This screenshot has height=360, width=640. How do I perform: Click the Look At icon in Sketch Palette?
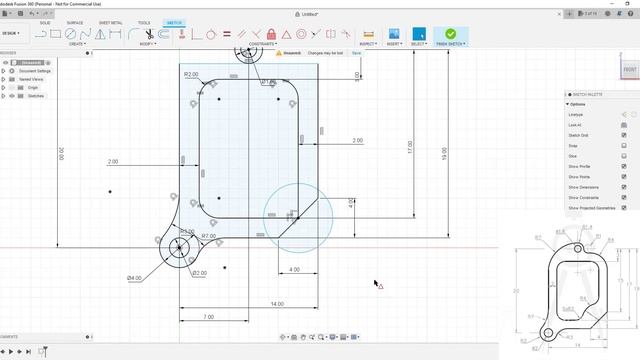coord(624,125)
